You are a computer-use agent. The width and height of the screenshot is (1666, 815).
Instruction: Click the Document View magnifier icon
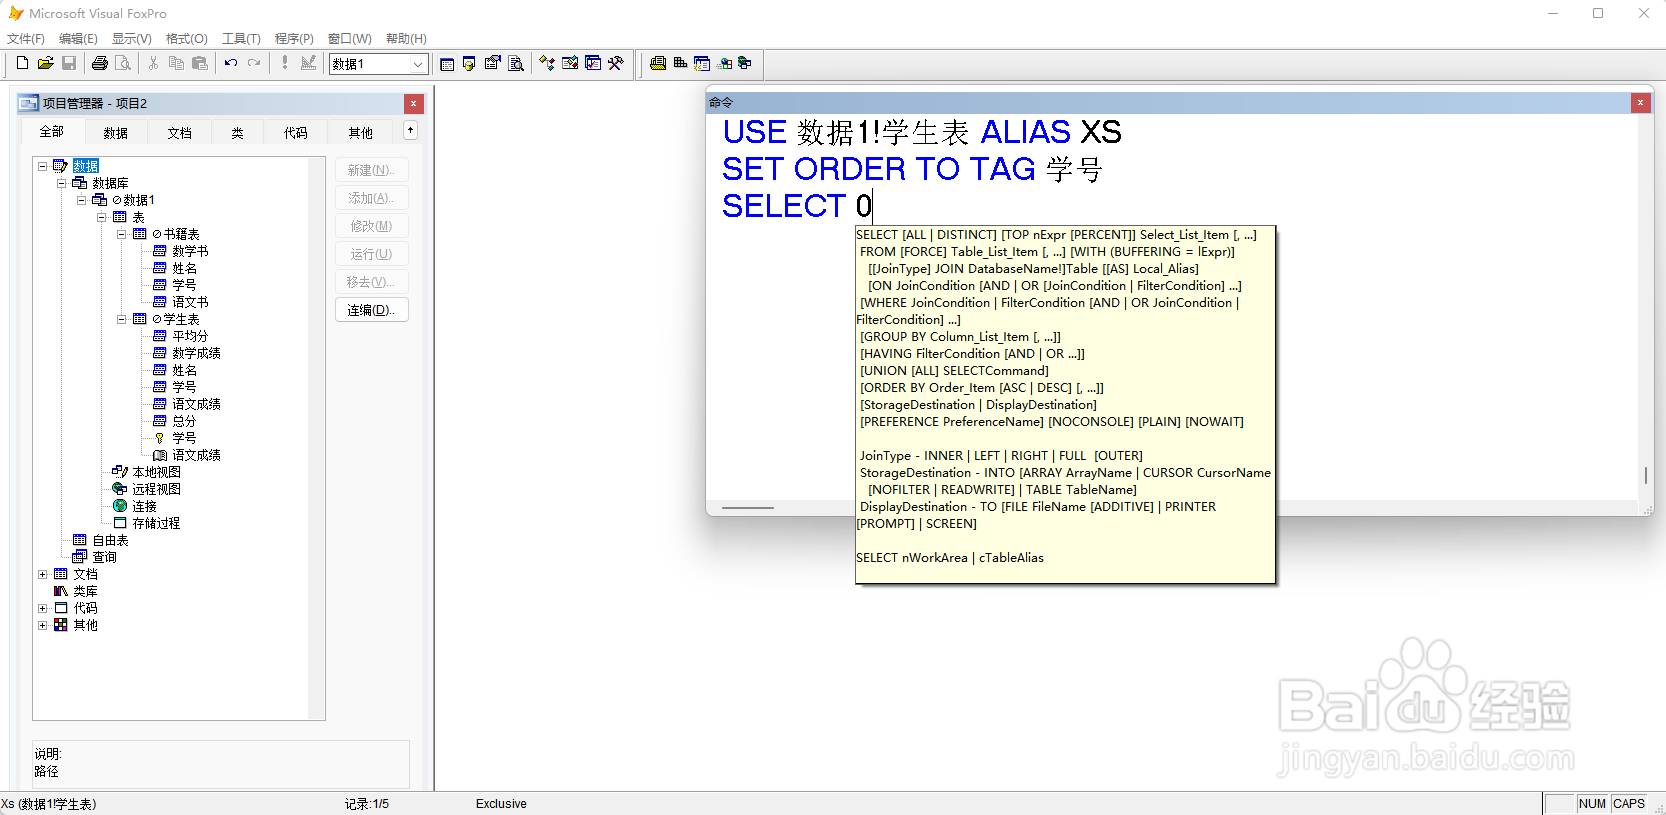516,63
